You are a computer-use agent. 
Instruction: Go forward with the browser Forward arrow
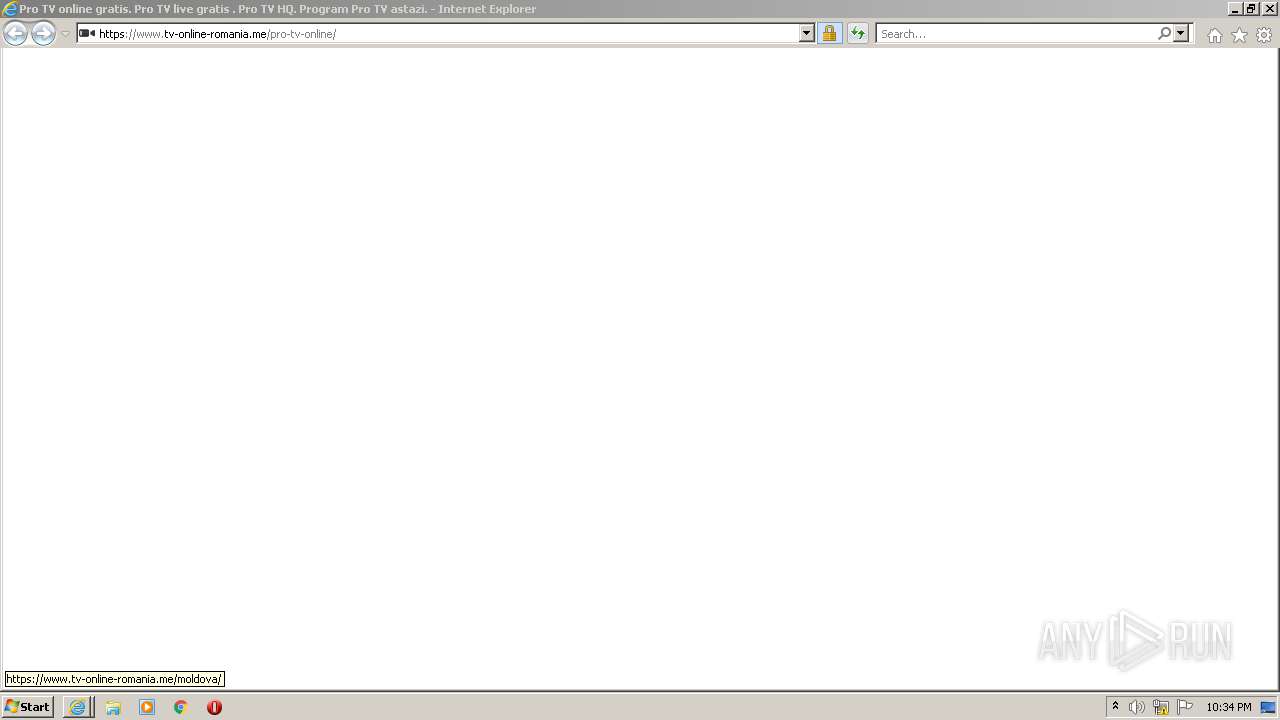[x=43, y=34]
